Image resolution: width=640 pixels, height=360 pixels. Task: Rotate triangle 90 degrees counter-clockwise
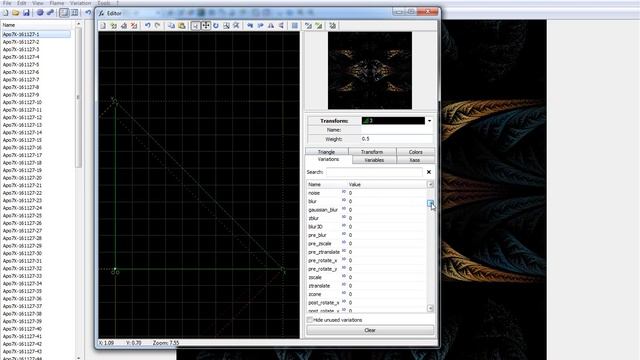coord(250,26)
